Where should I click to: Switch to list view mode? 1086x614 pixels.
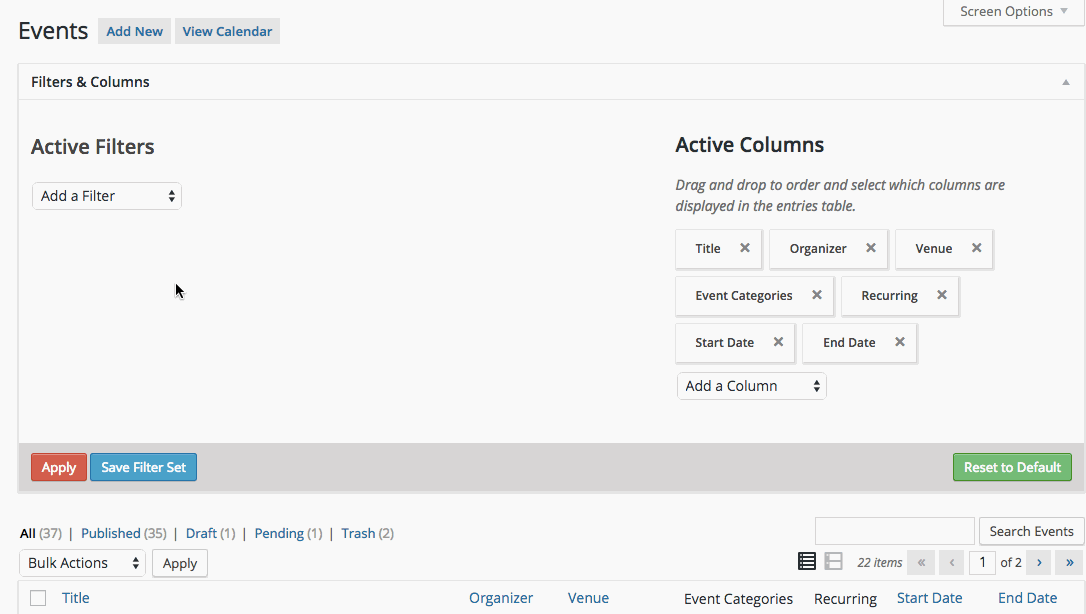807,561
